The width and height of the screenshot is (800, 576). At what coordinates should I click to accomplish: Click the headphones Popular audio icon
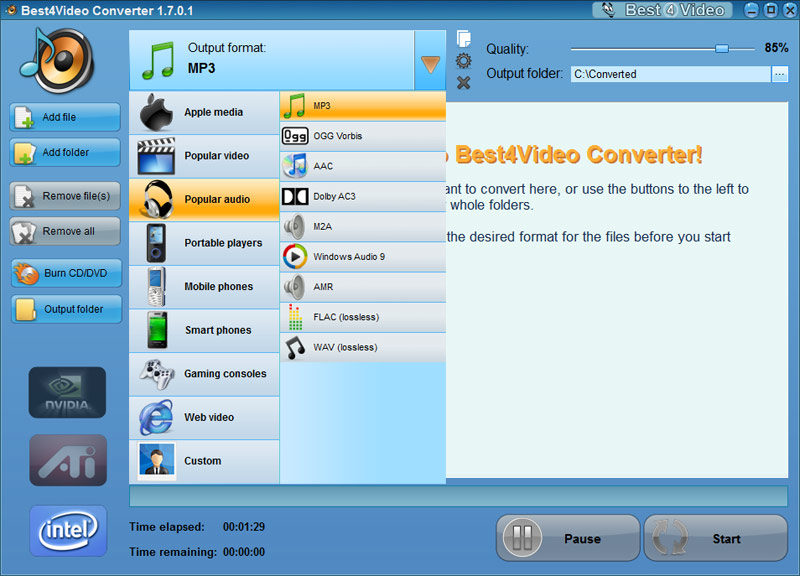pyautogui.click(x=157, y=199)
